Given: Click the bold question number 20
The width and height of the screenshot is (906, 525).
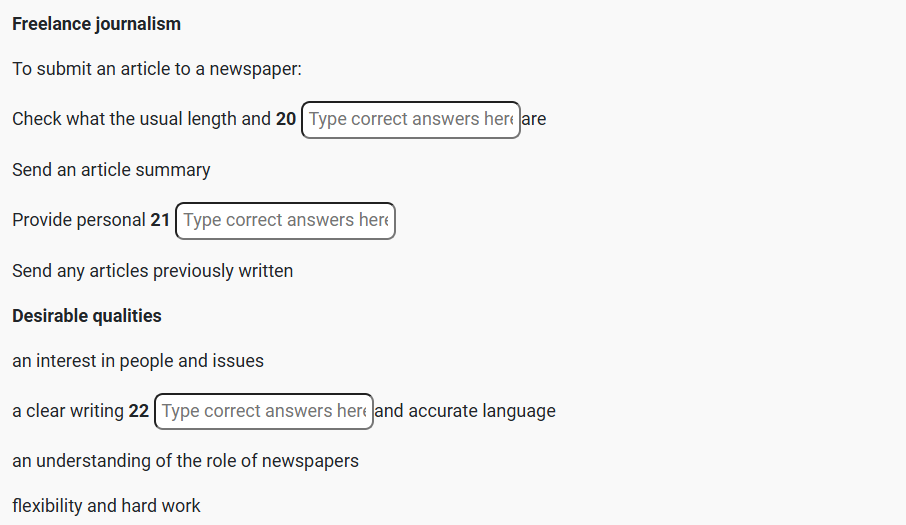Looking at the screenshot, I should (x=286, y=119).
